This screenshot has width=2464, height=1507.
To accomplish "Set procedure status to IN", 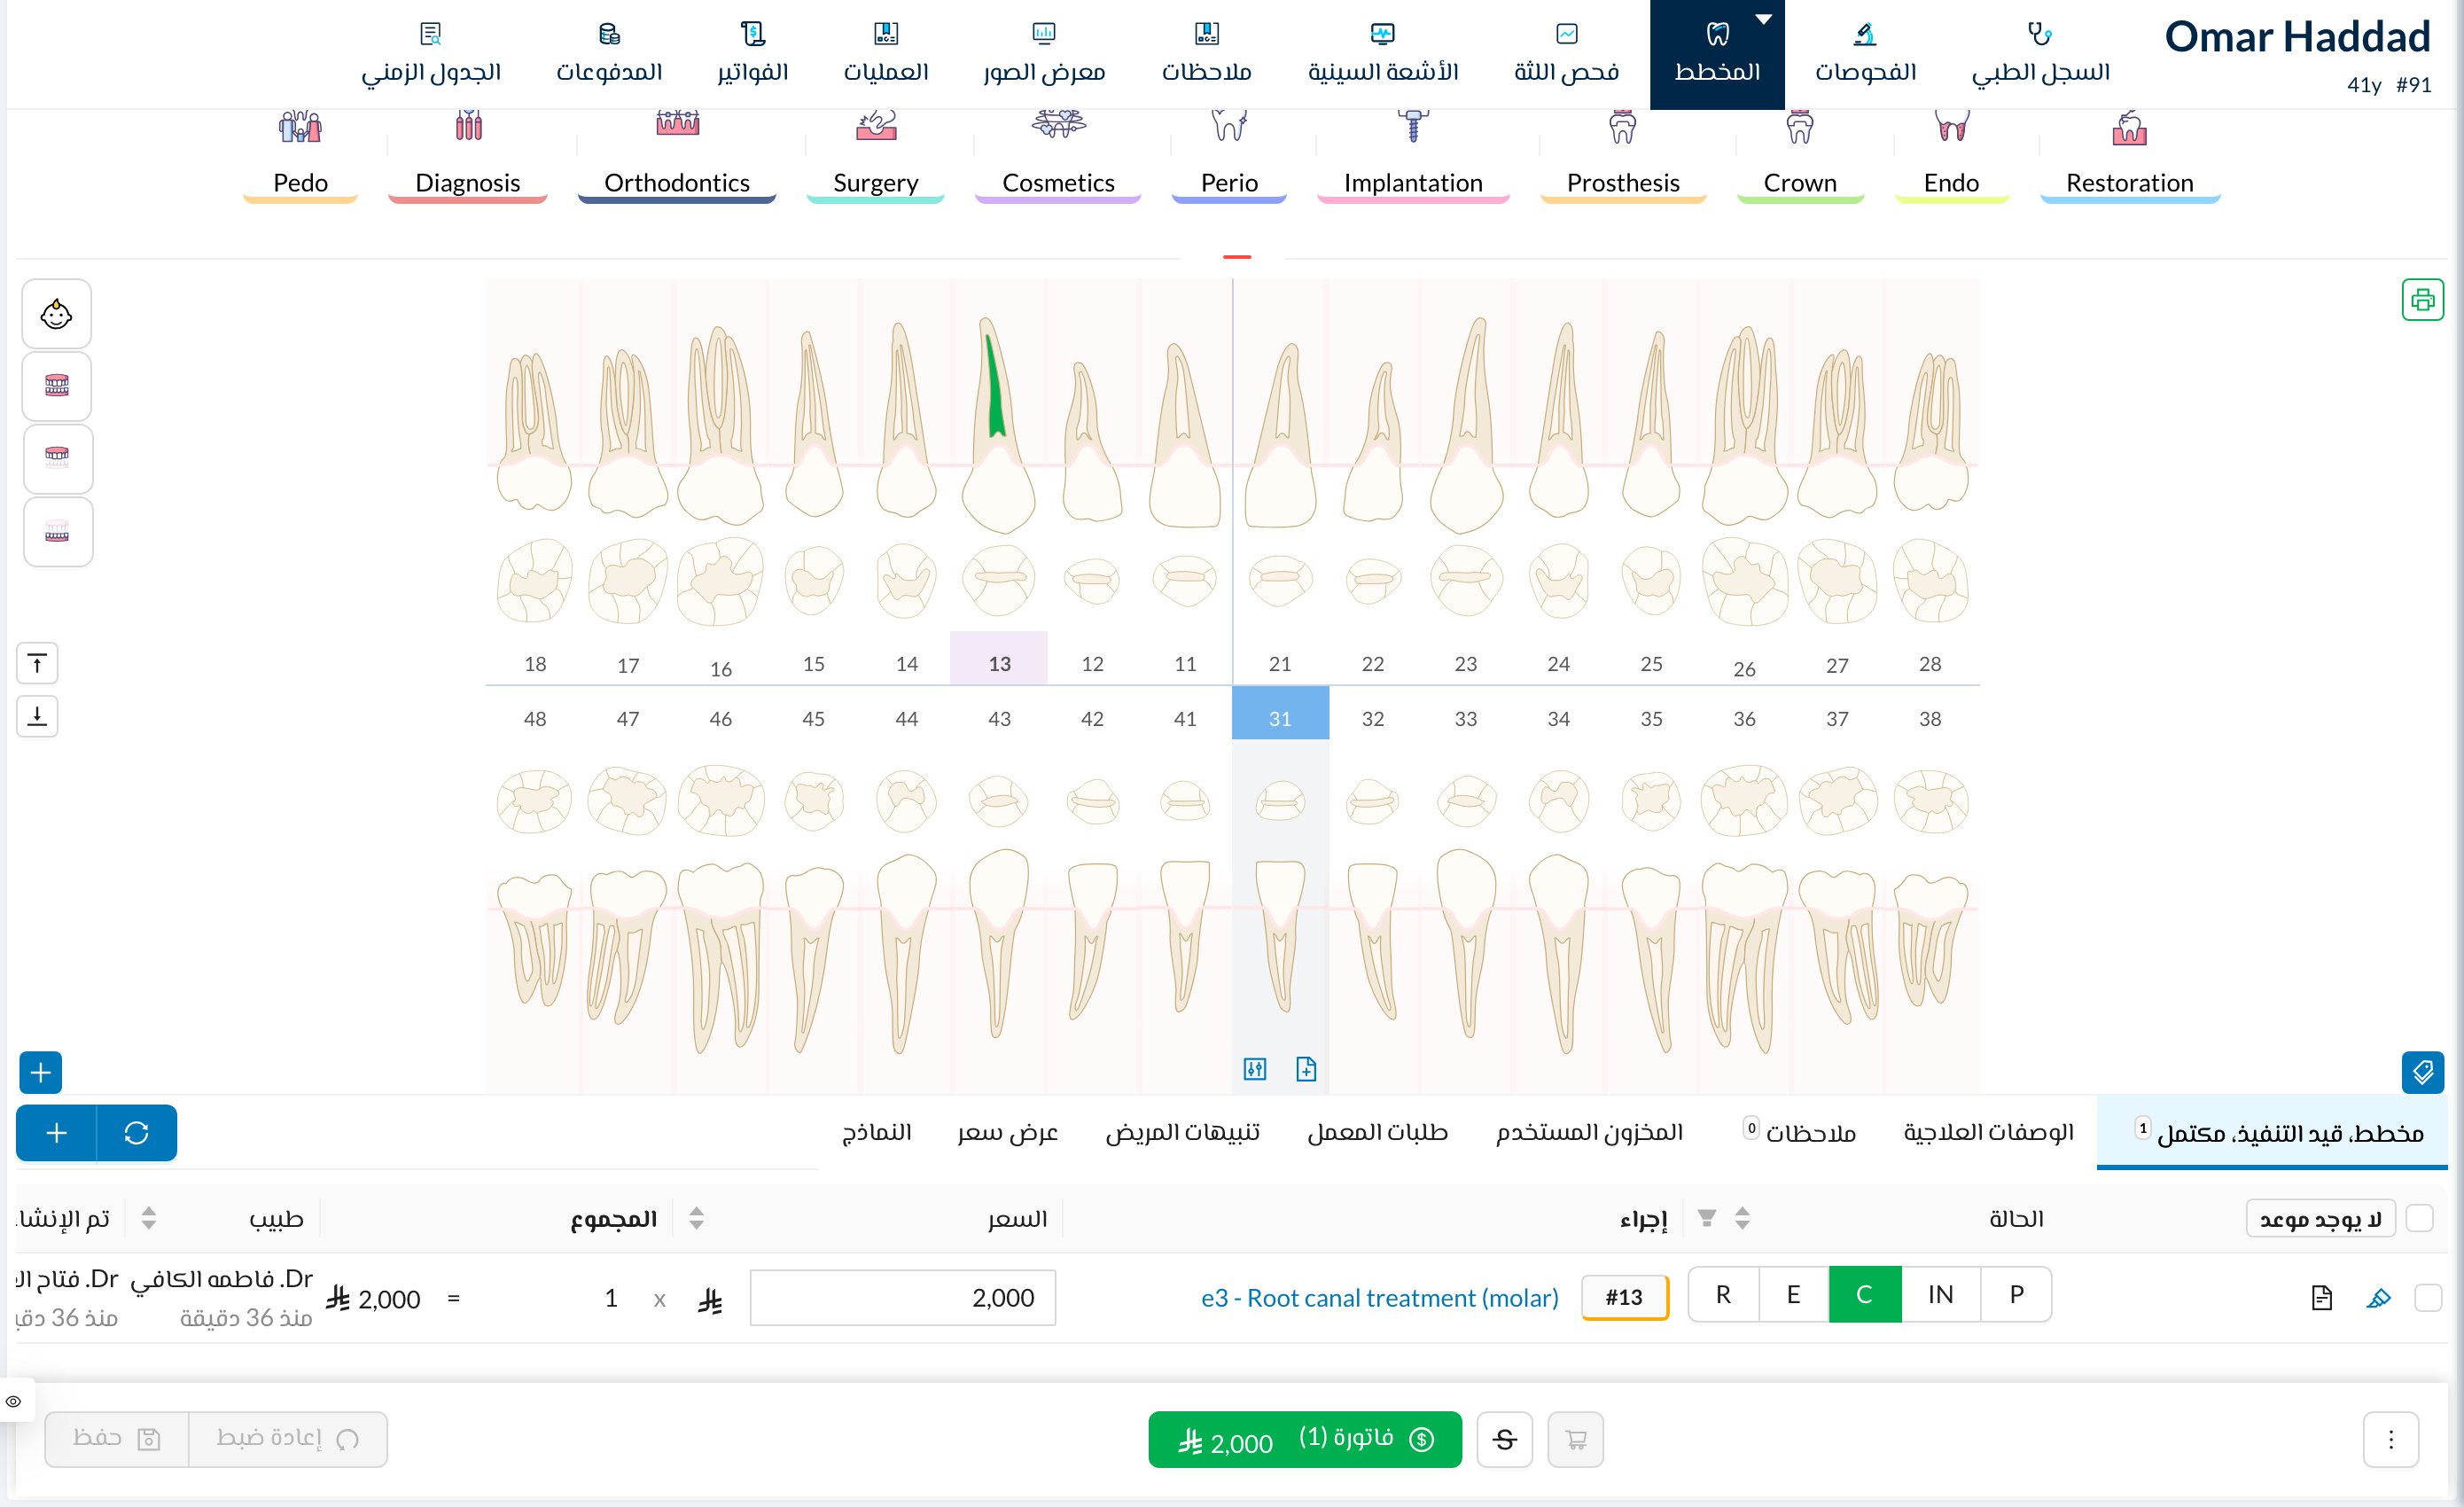I will click(x=1941, y=1295).
